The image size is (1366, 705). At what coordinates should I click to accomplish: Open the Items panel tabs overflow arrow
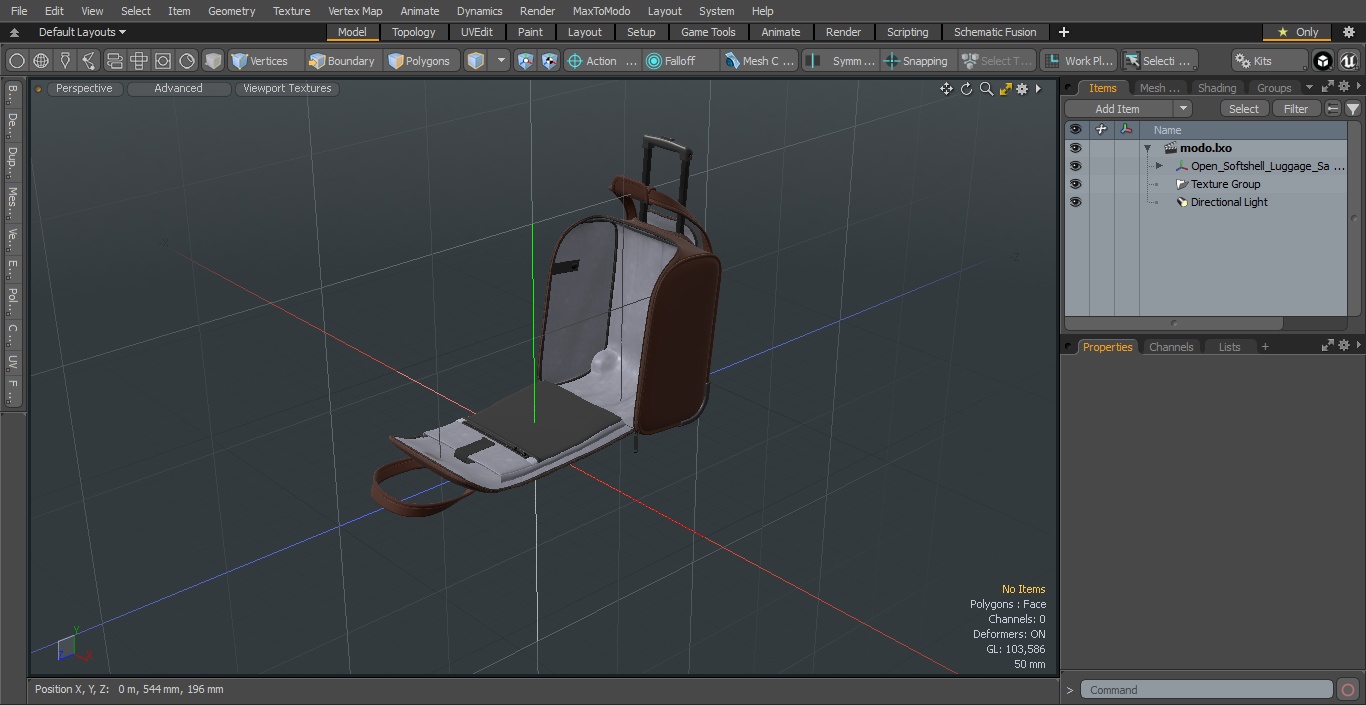pyautogui.click(x=1309, y=88)
